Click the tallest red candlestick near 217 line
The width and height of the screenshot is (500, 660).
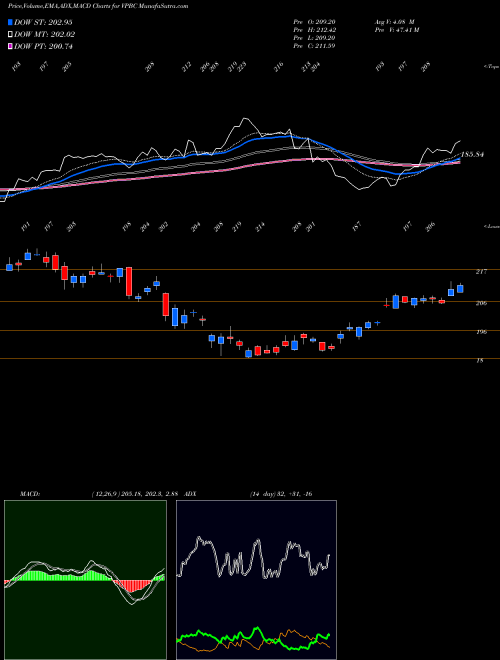pyautogui.click(x=129, y=282)
